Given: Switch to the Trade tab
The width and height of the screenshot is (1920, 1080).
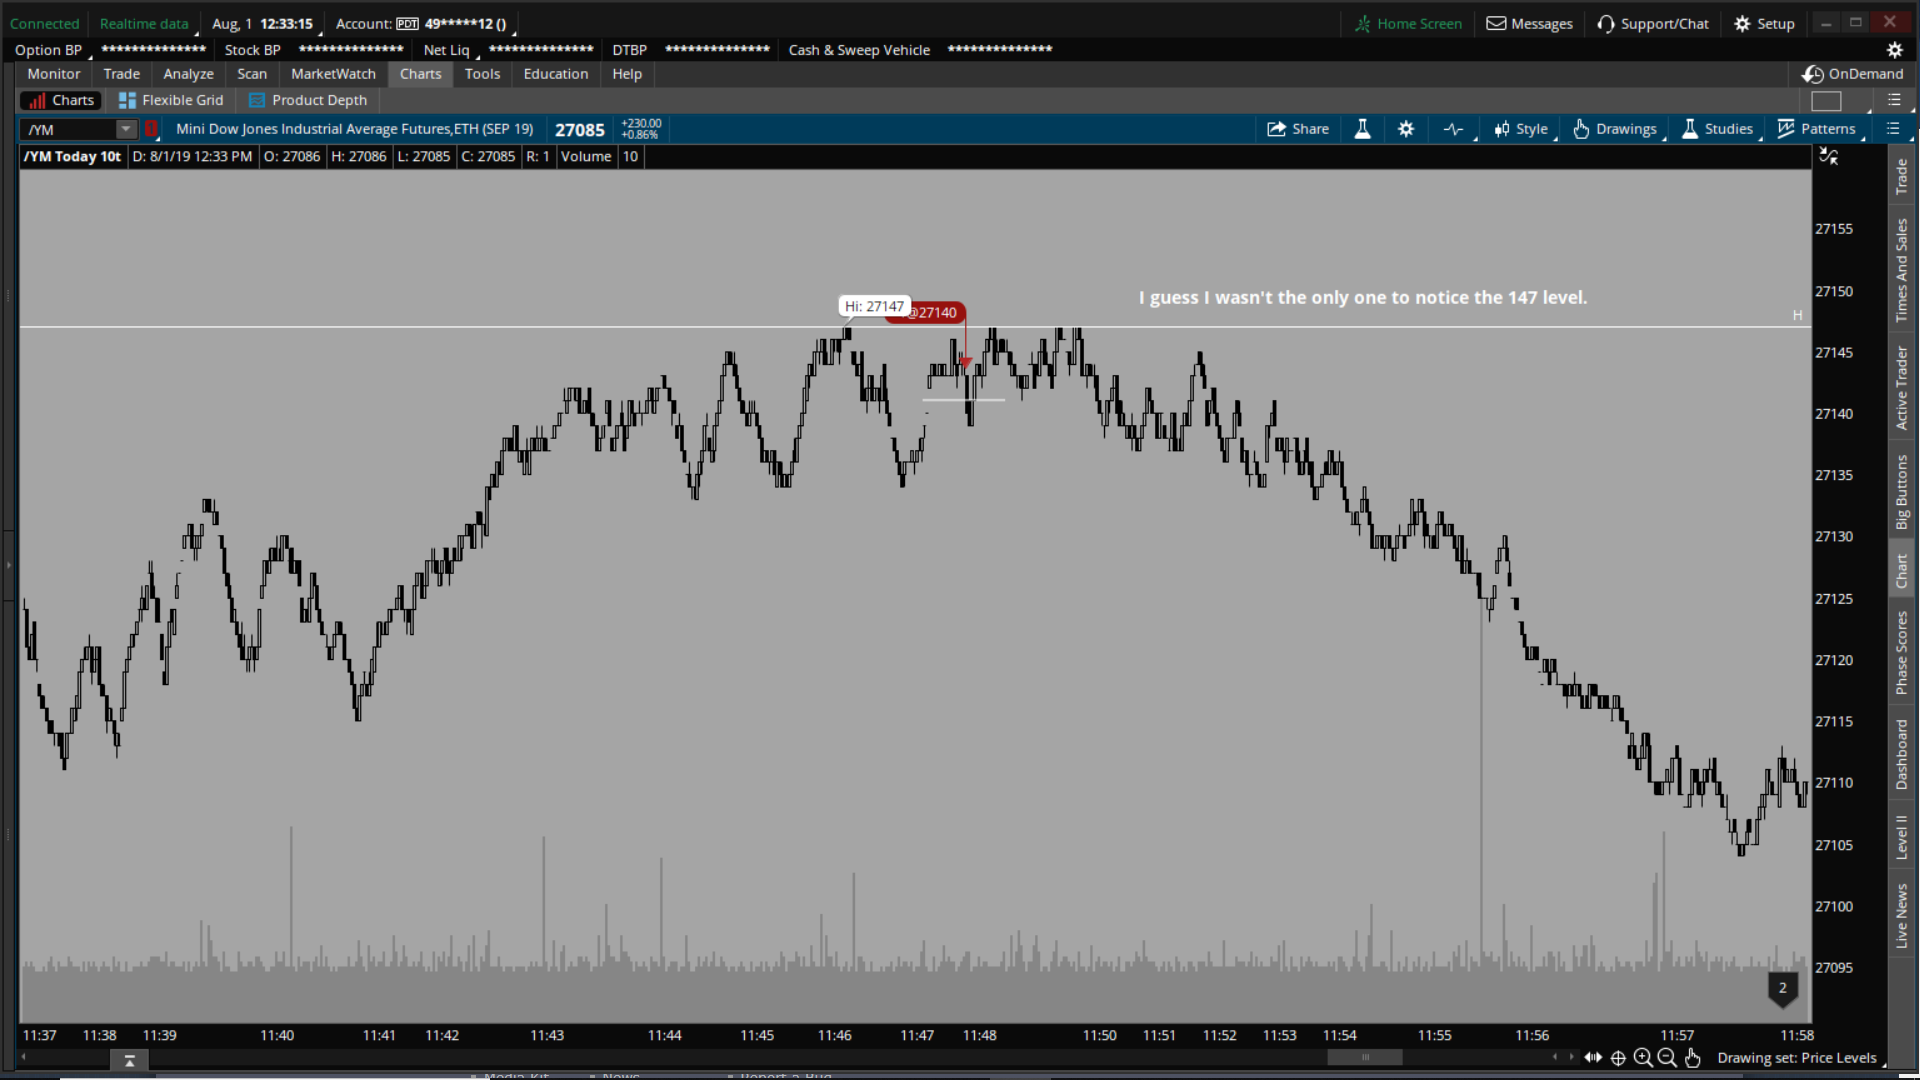Looking at the screenshot, I should (x=122, y=74).
